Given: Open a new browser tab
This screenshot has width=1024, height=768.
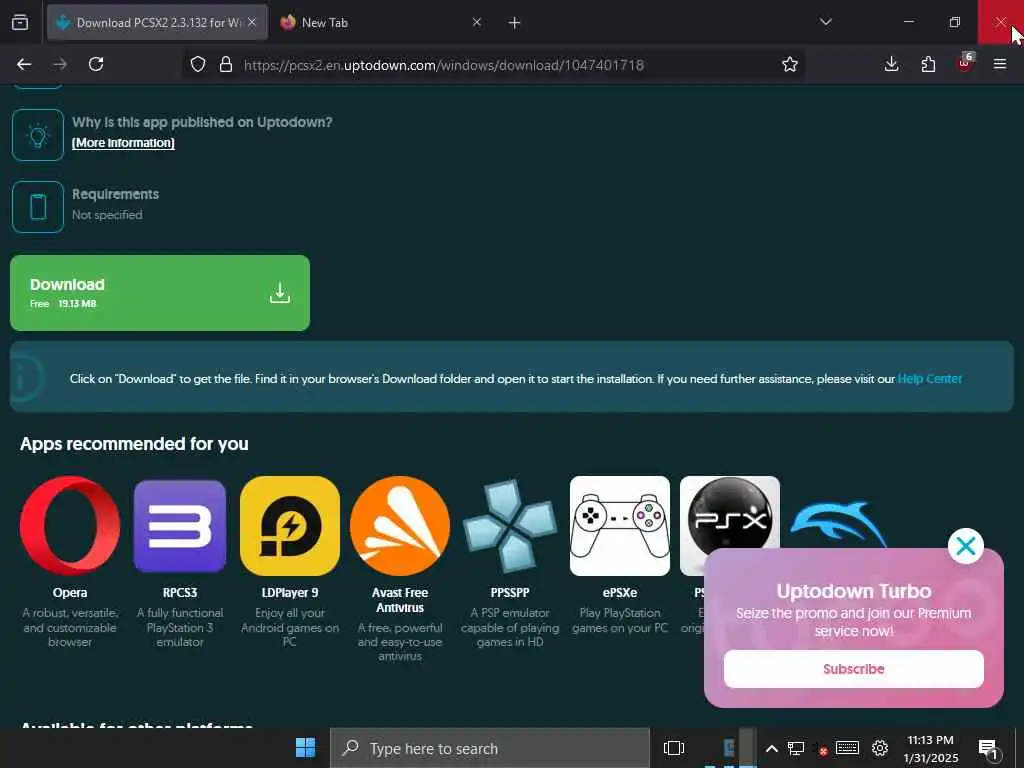Looking at the screenshot, I should coord(515,23).
